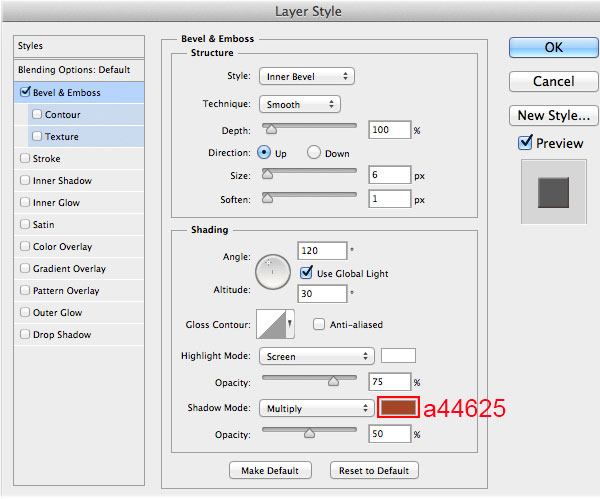
Task: Click the Size slider handle
Action: click(x=267, y=174)
